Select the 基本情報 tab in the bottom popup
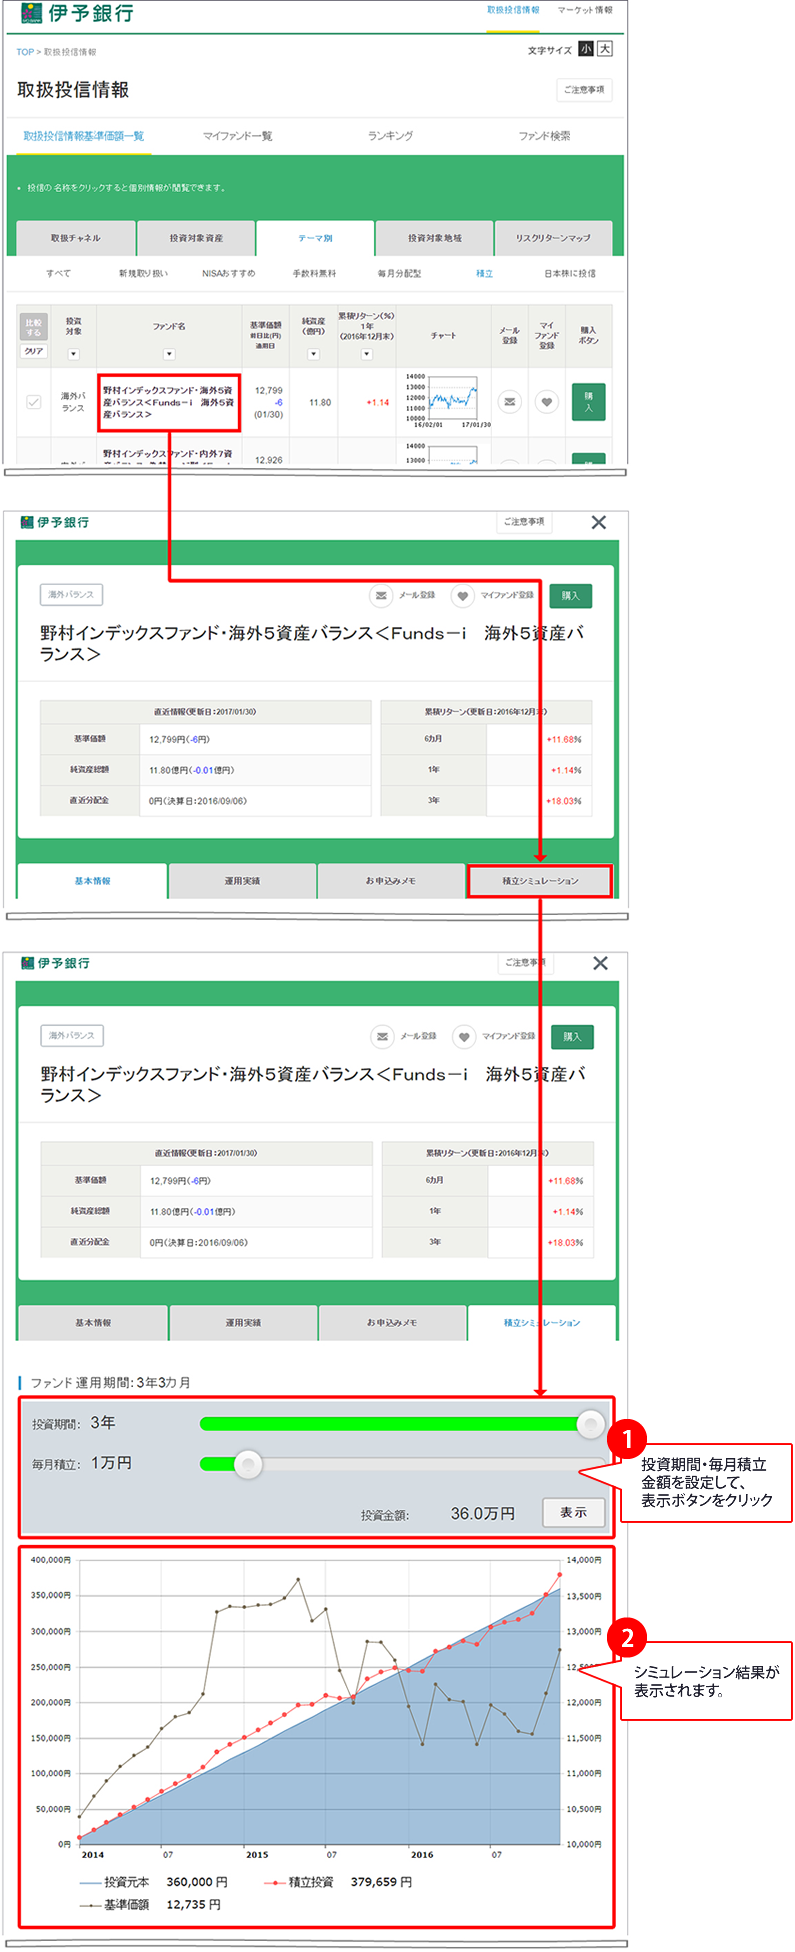This screenshot has height=1952, width=795. pyautogui.click(x=93, y=1322)
